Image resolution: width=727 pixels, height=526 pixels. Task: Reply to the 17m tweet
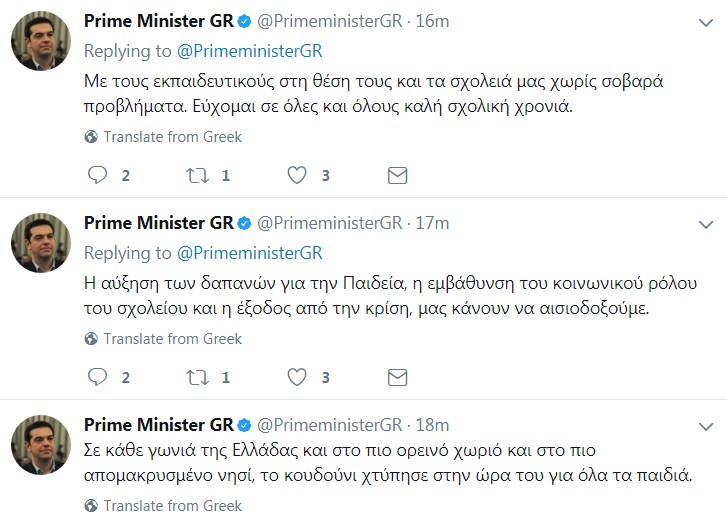[x=97, y=377]
